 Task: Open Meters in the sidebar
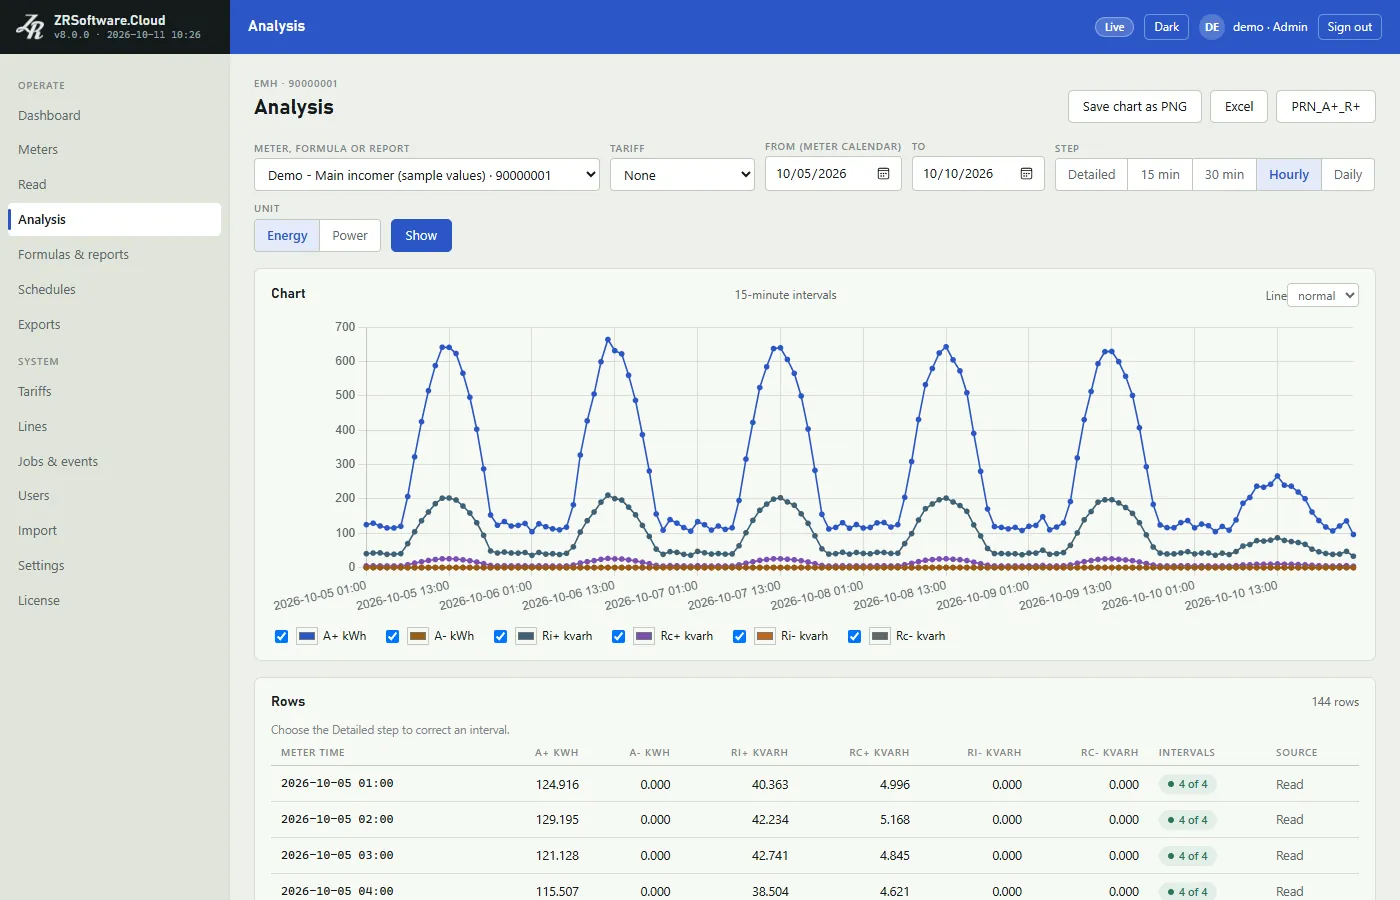(114, 150)
